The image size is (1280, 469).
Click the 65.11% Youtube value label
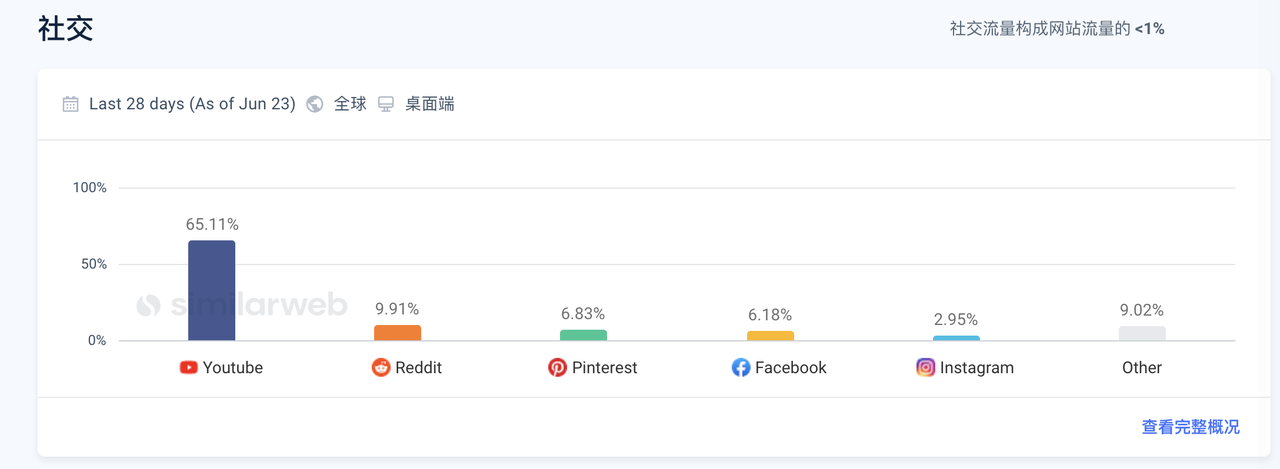(x=212, y=224)
